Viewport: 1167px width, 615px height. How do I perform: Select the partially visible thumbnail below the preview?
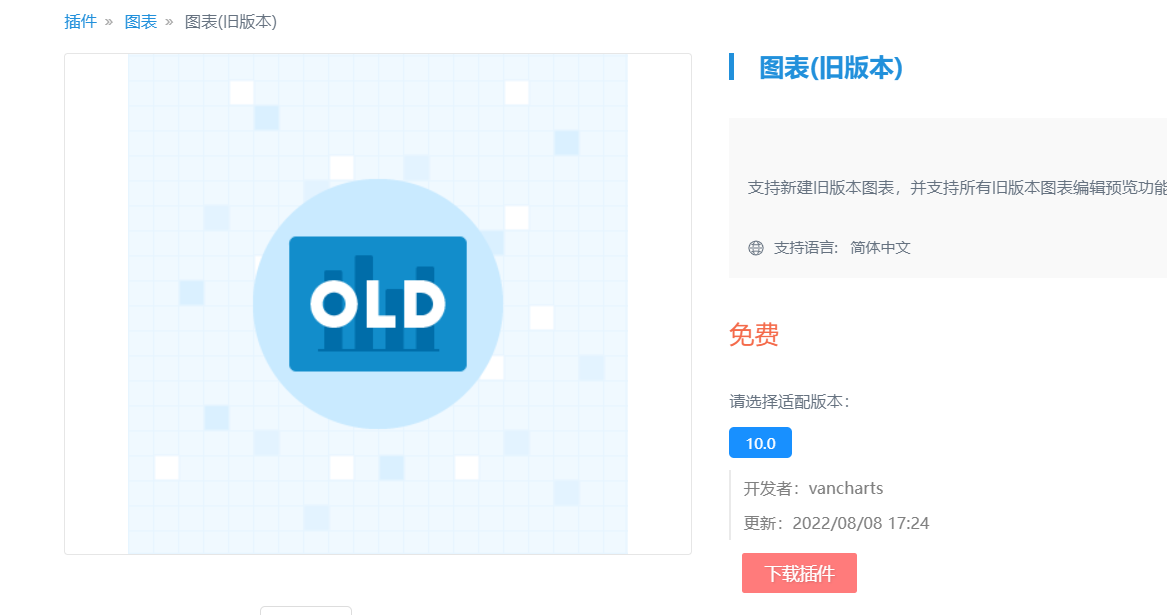coord(306,609)
